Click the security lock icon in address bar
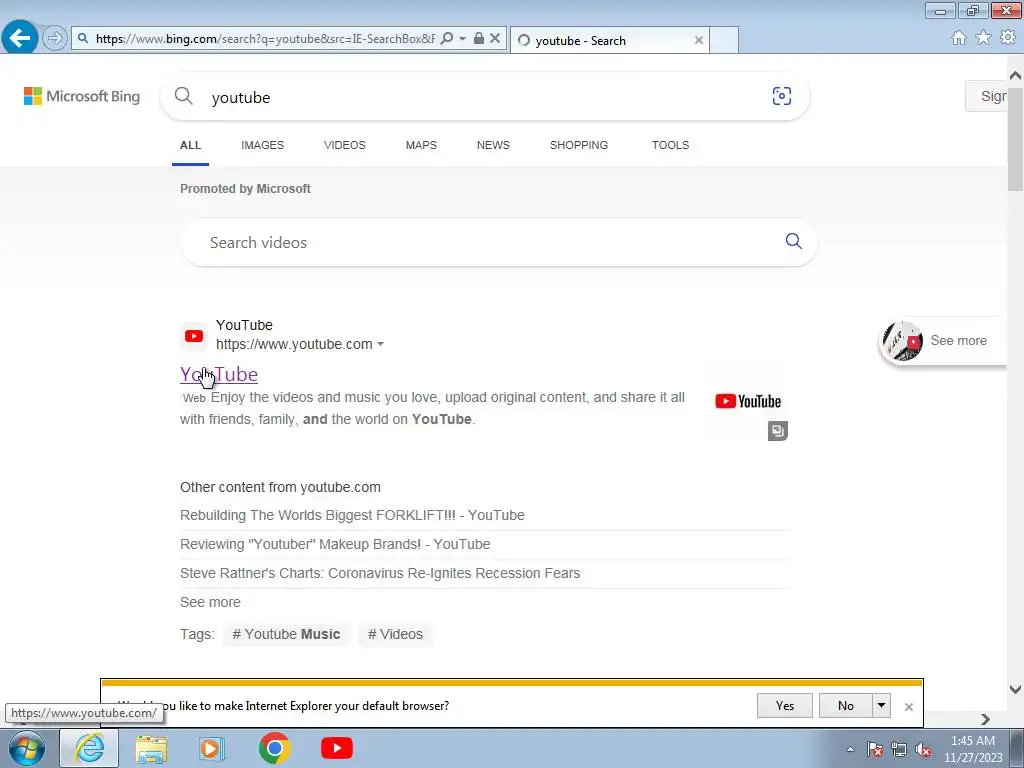1024x768 pixels. coord(479,39)
